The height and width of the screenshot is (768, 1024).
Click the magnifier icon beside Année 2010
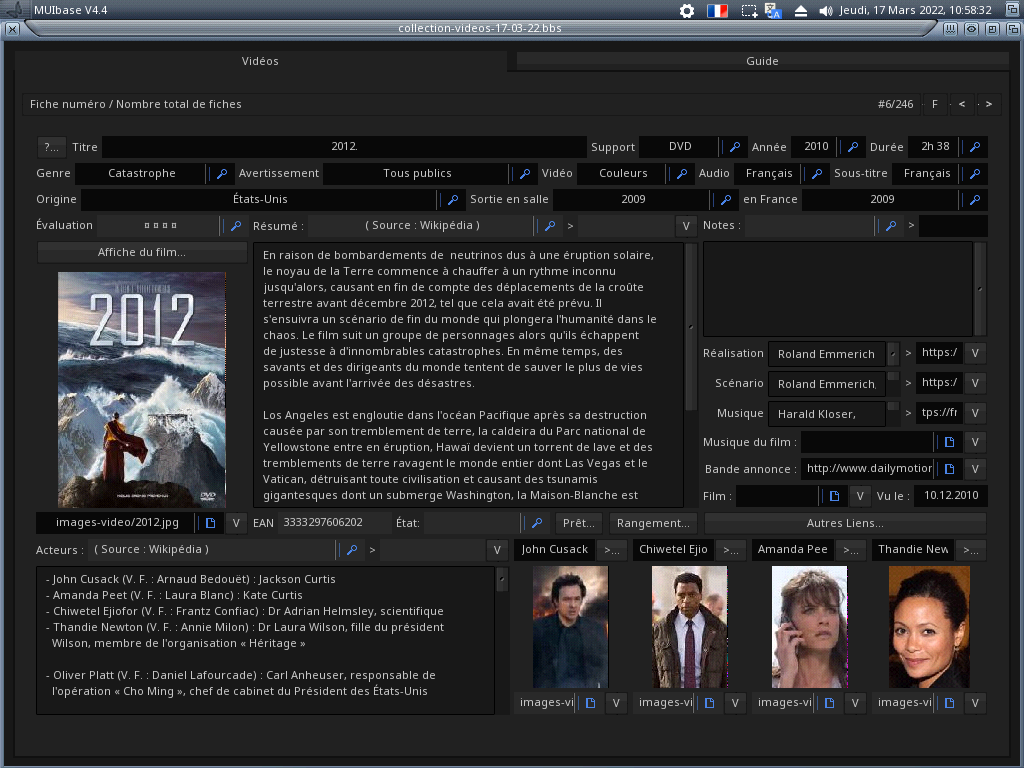click(x=853, y=147)
